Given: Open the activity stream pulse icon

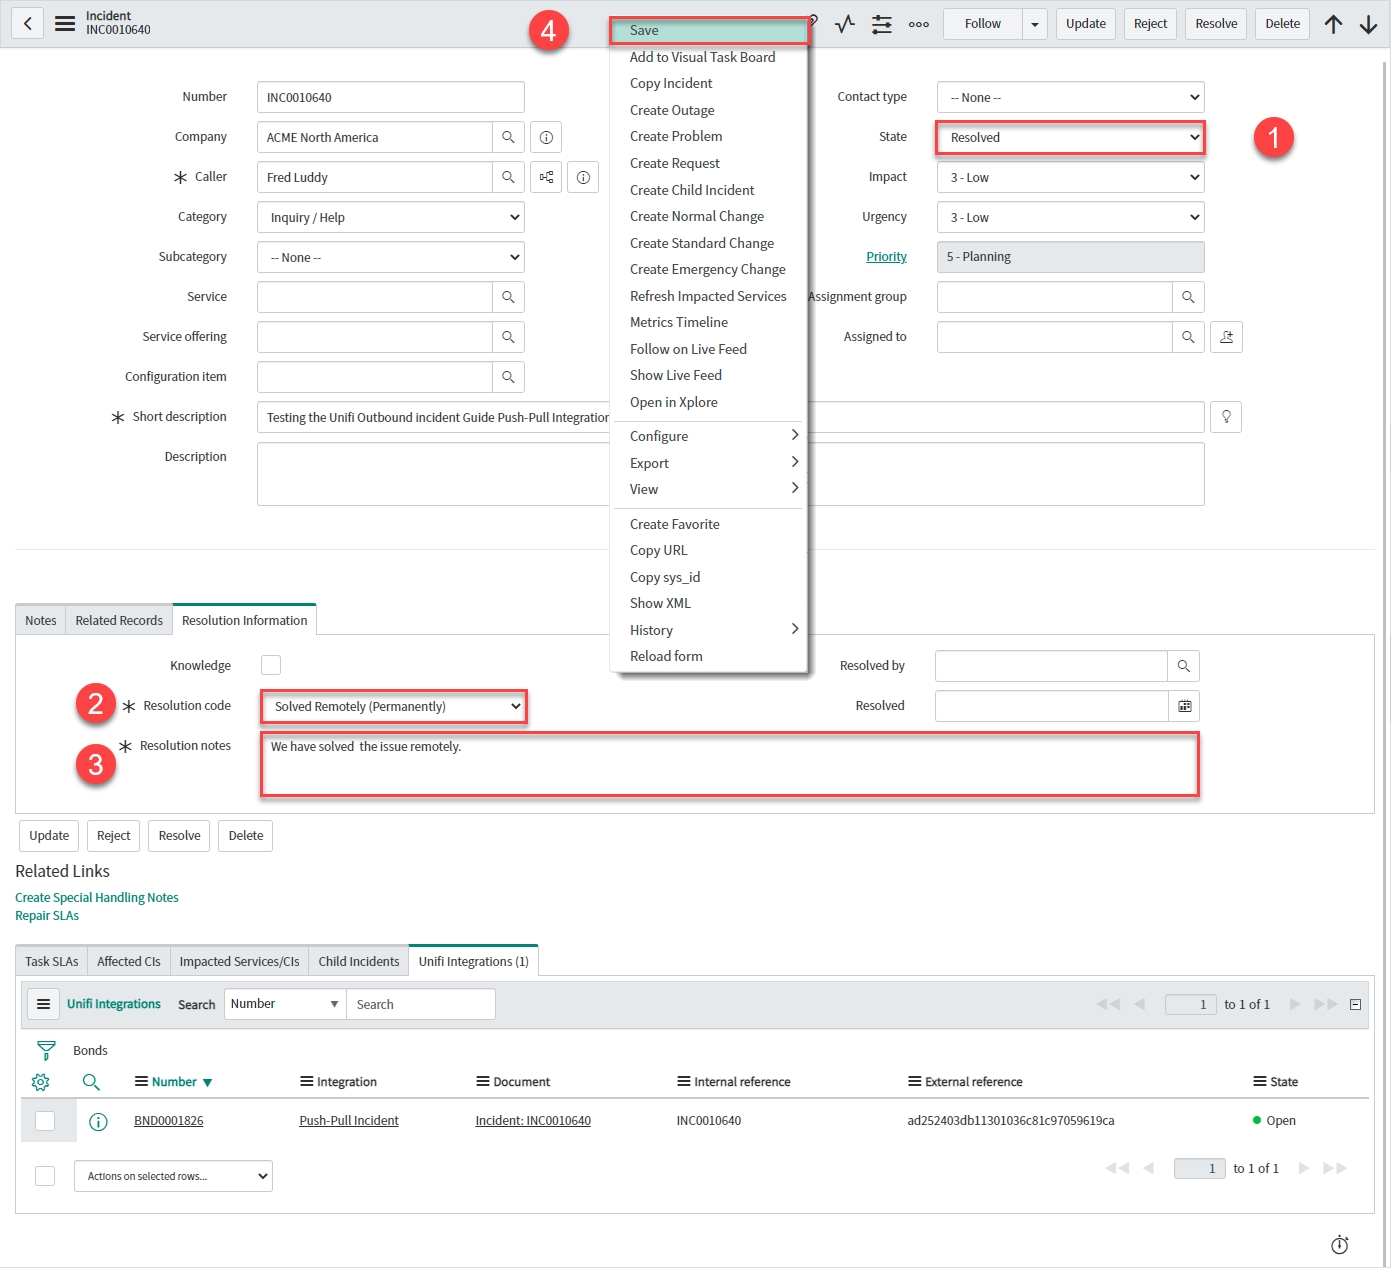Looking at the screenshot, I should coord(845,24).
